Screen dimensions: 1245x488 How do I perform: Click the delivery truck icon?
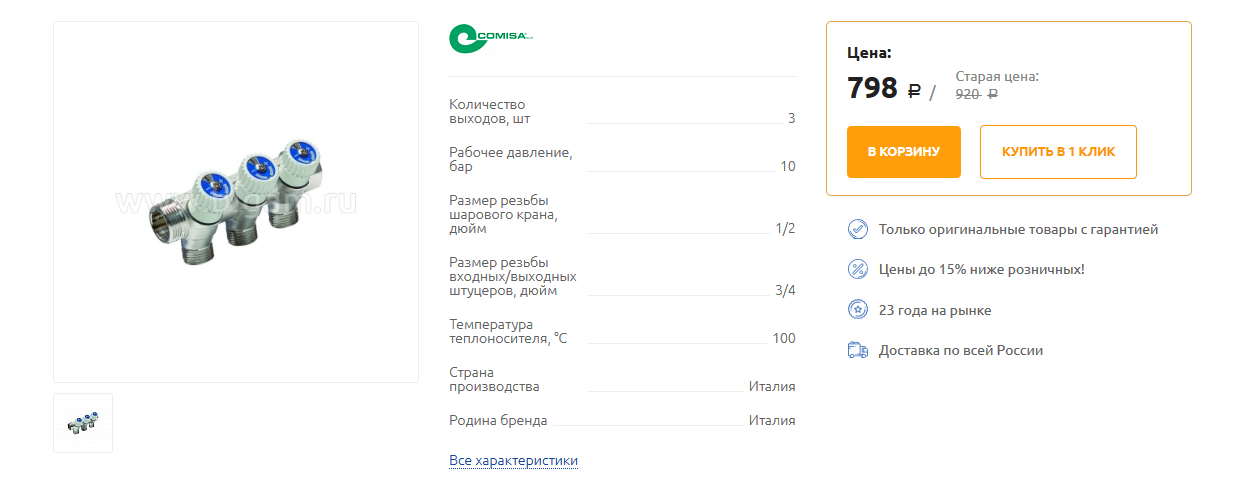[857, 350]
